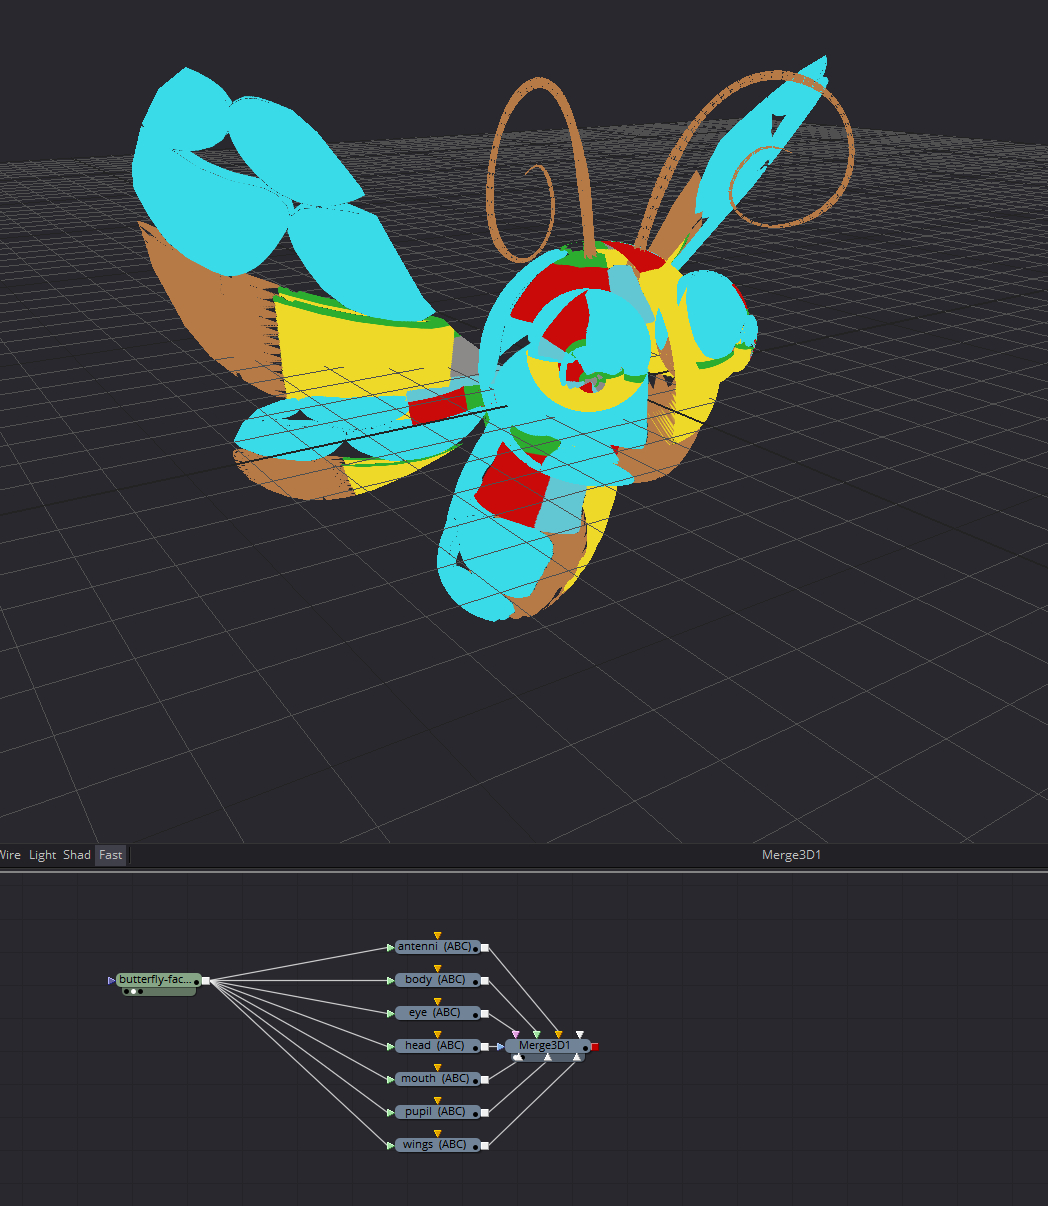Image resolution: width=1048 pixels, height=1206 pixels.
Task: Select the pupil (ABC) node
Action: 438,1112
